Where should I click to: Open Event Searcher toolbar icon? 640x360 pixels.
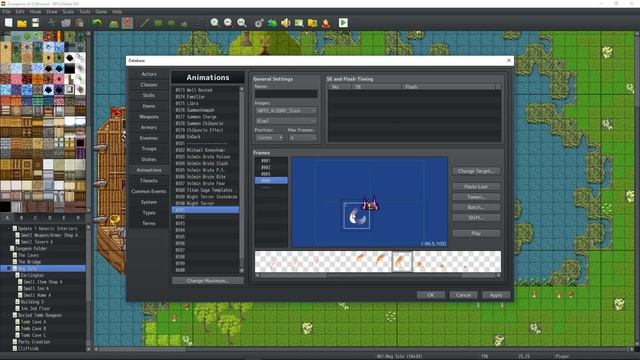(x=299, y=23)
